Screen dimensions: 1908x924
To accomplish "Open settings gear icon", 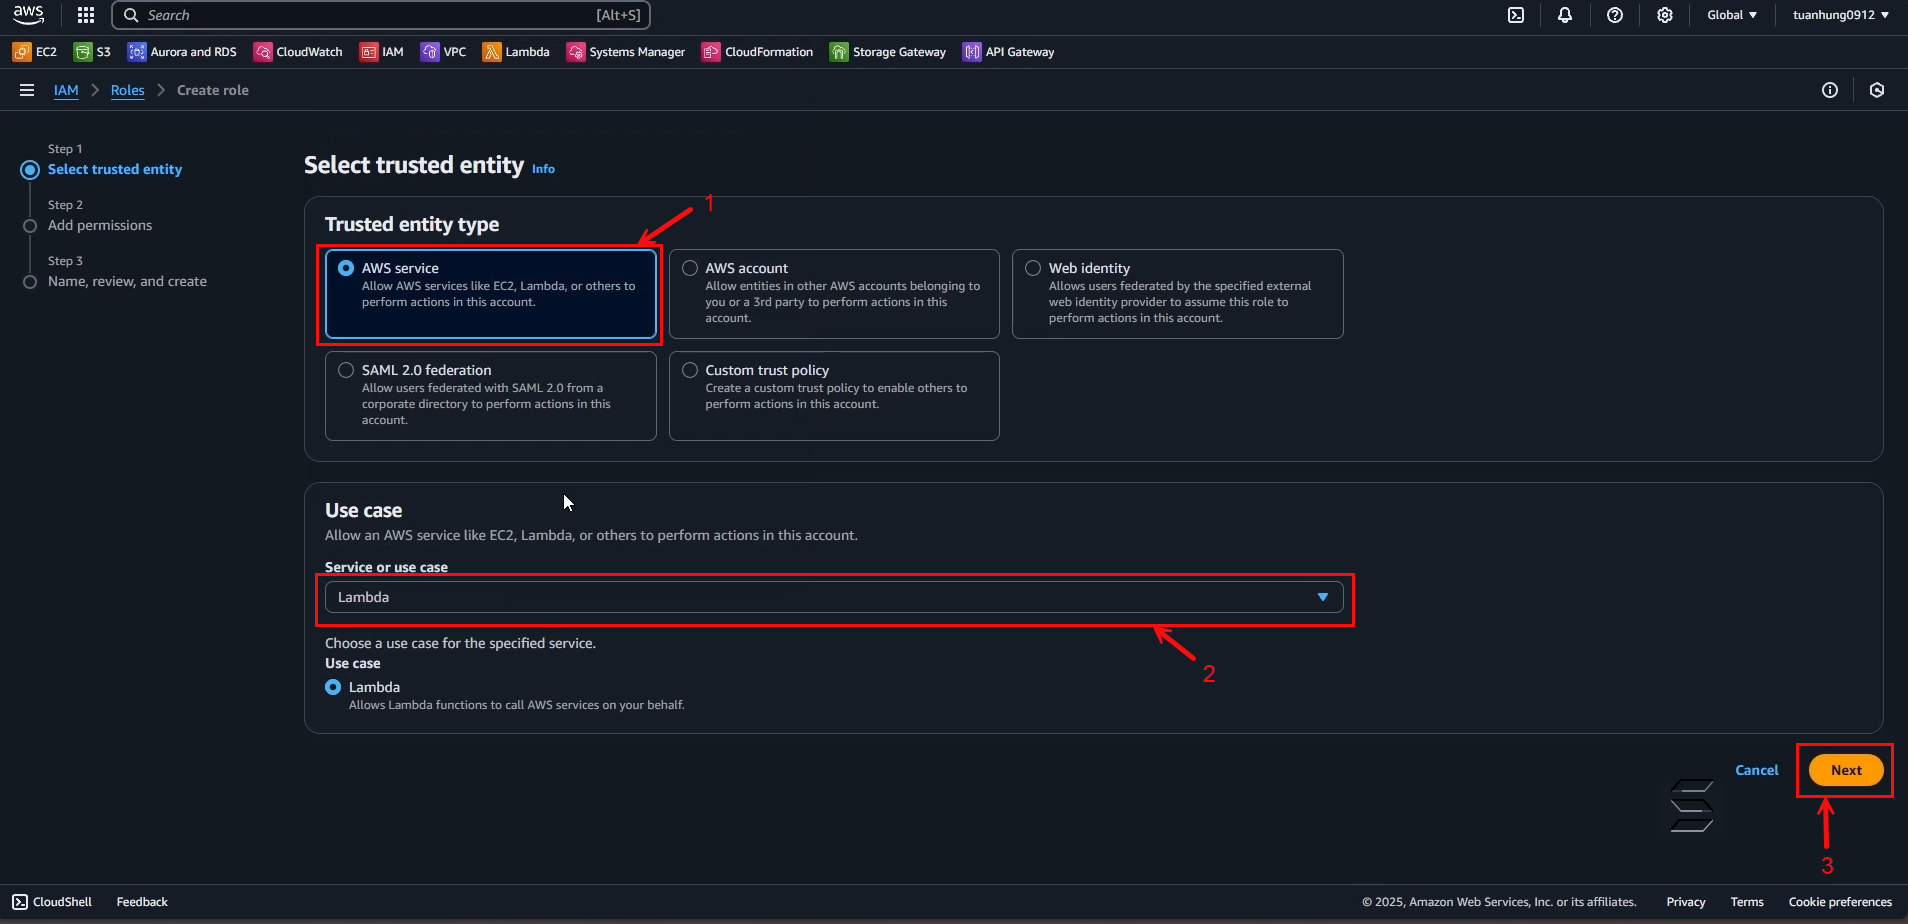I will pos(1665,15).
